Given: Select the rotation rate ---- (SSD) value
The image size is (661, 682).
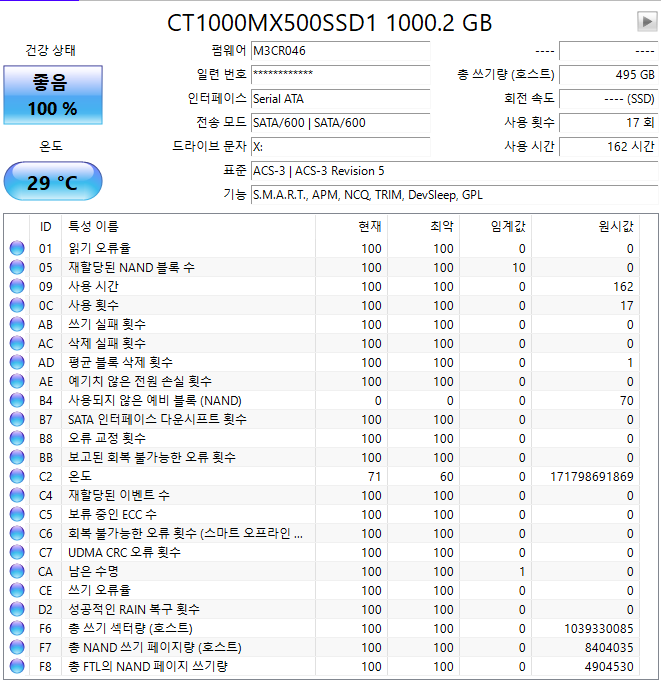Looking at the screenshot, I should click(x=608, y=99).
